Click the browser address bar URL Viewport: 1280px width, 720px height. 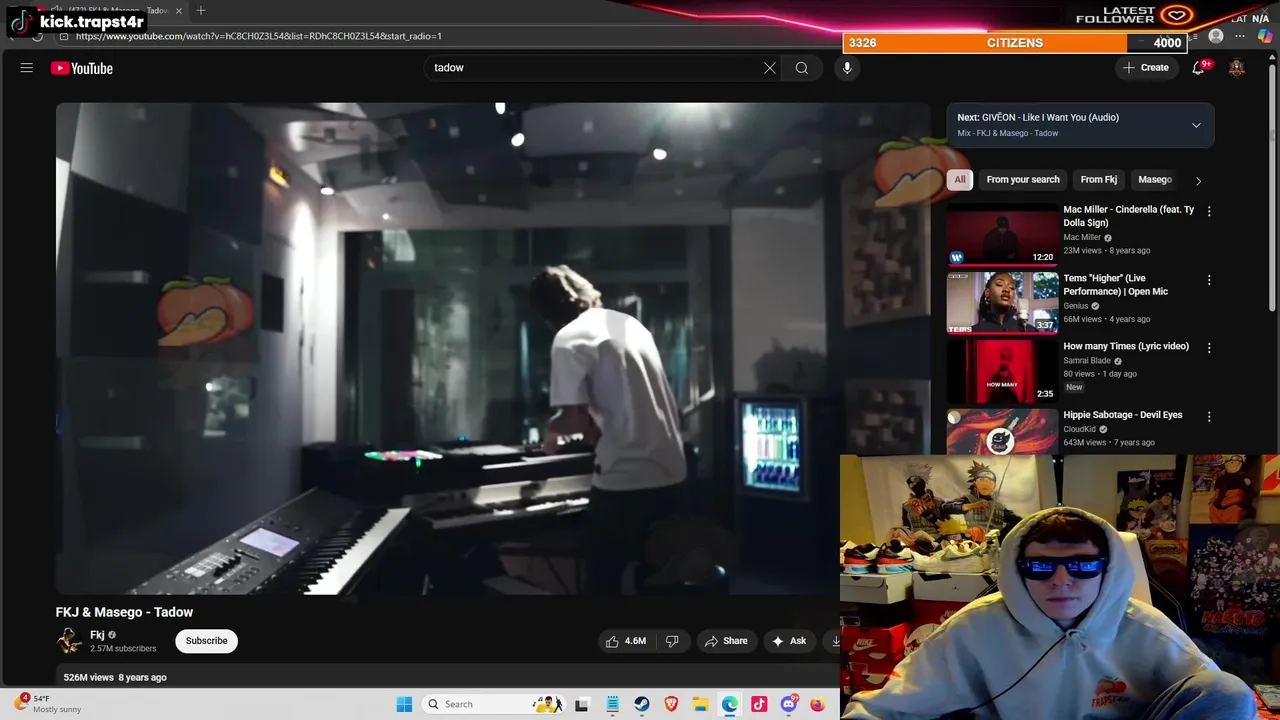point(258,36)
